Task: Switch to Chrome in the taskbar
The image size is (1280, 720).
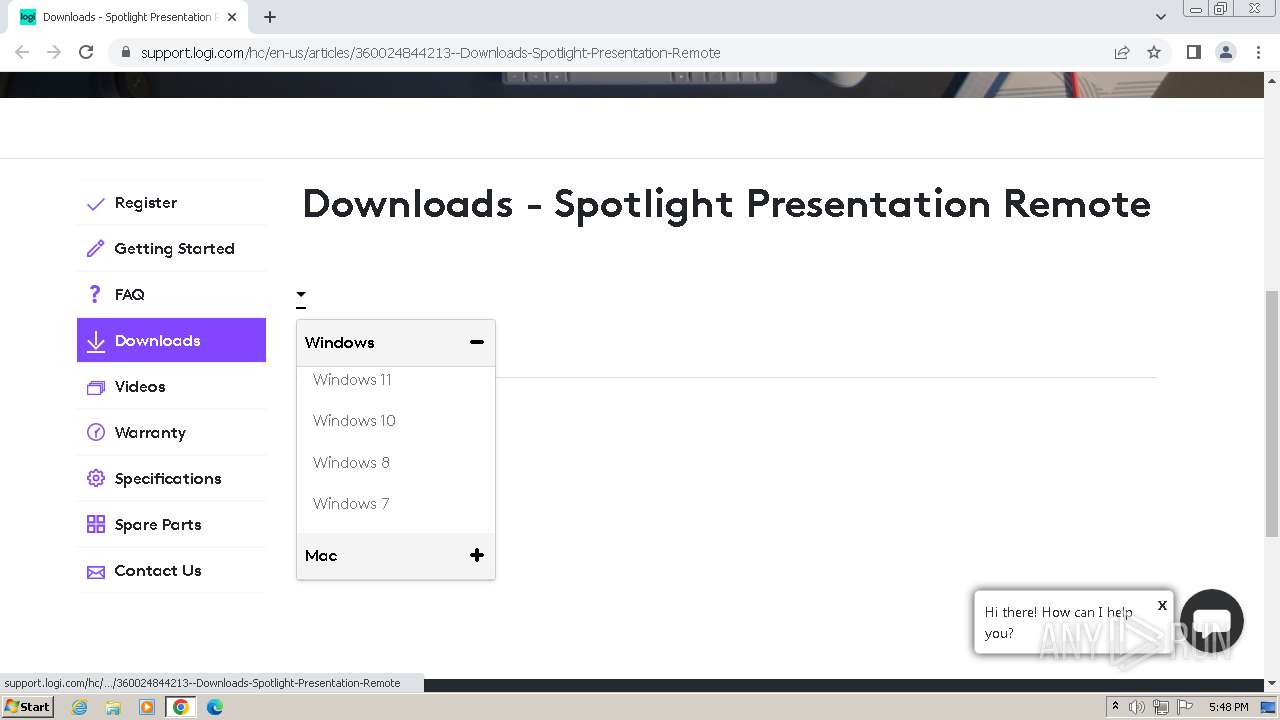Action: click(181, 707)
